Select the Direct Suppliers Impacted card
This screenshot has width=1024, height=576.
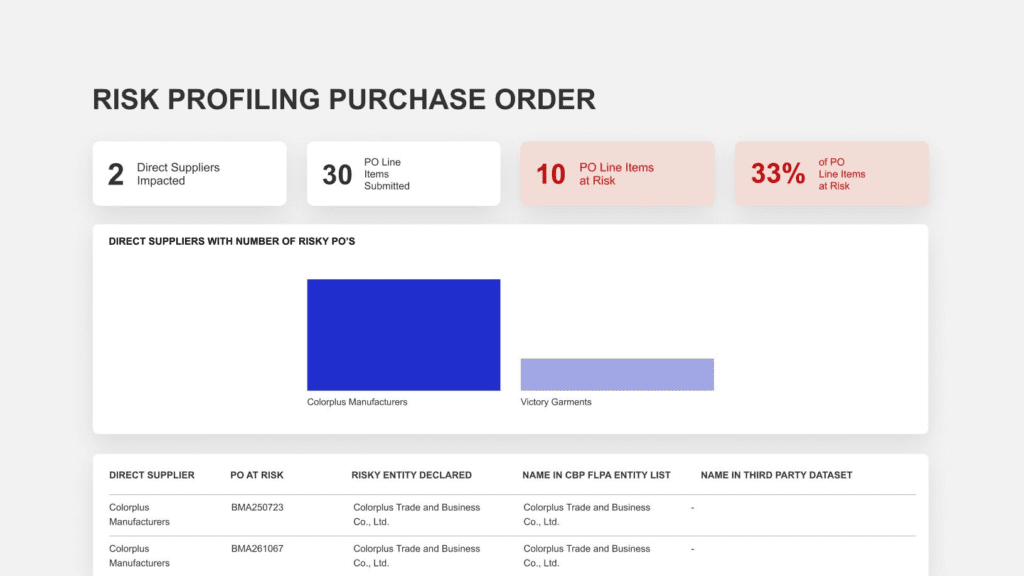tap(189, 174)
